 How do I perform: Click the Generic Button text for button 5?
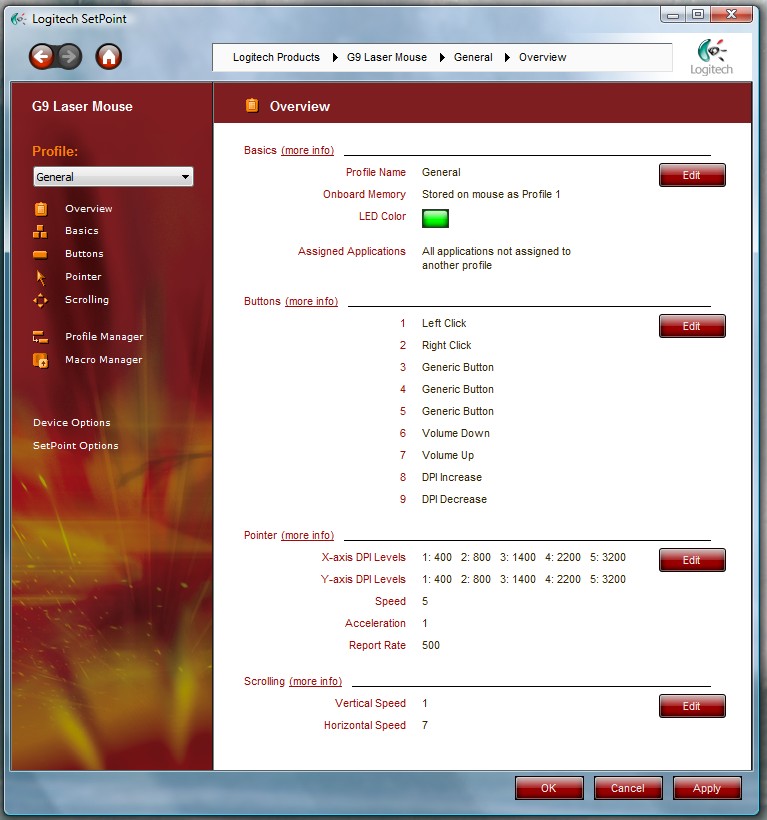(458, 411)
